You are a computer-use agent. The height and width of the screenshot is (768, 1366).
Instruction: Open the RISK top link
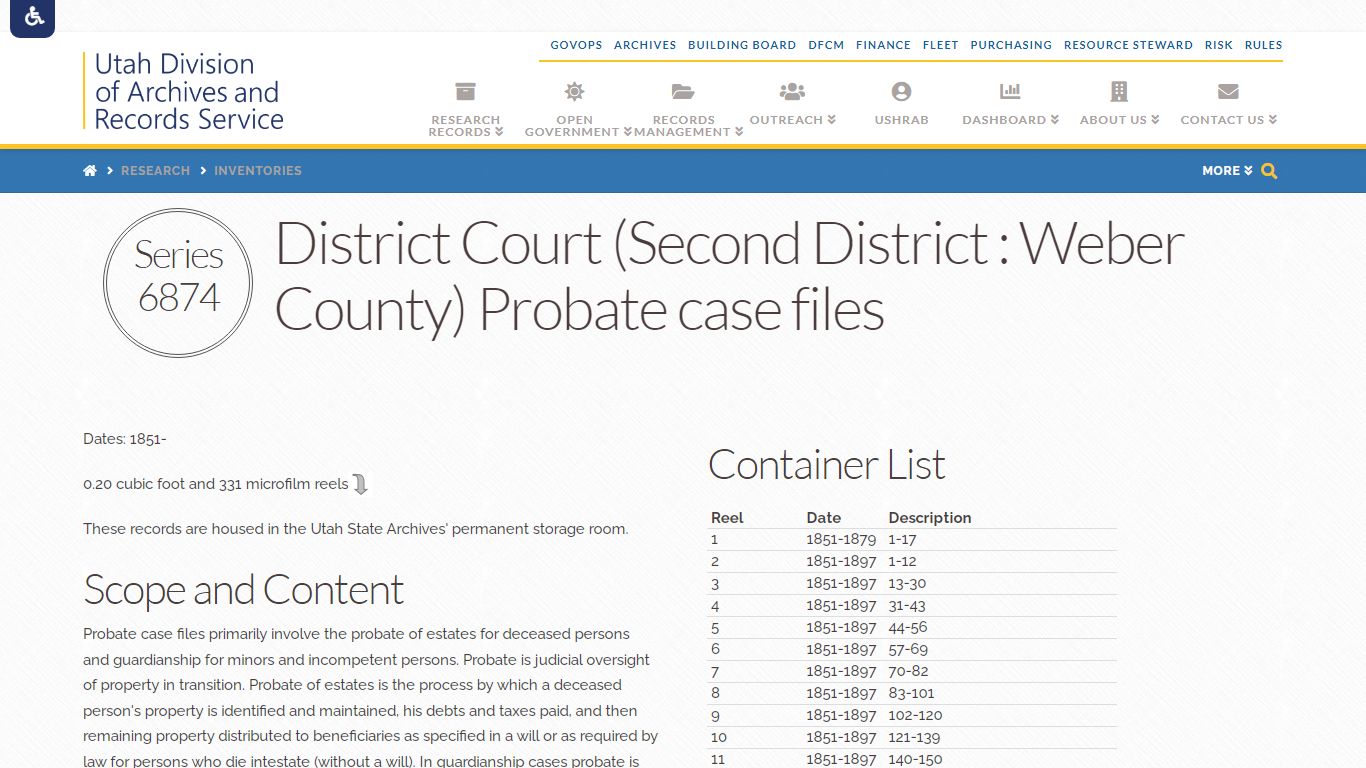point(1218,45)
